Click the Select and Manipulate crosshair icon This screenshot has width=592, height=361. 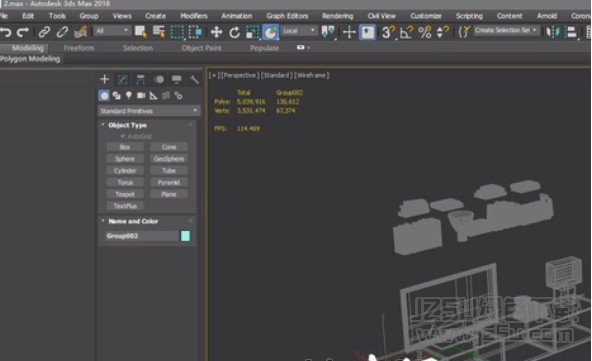click(349, 32)
